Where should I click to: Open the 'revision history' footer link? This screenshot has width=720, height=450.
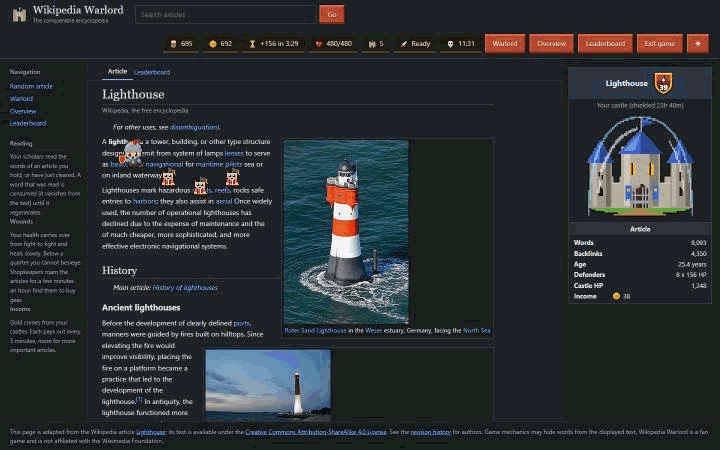[x=430, y=432]
